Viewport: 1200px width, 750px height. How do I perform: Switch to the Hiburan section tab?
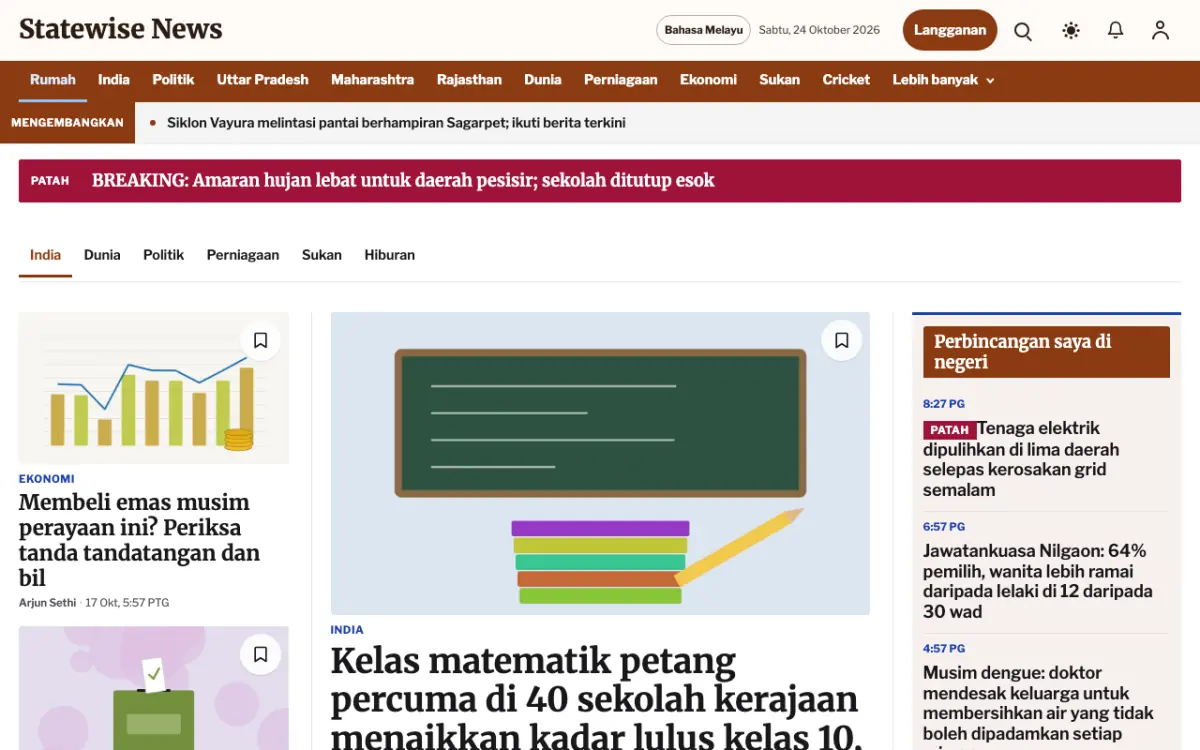point(389,255)
